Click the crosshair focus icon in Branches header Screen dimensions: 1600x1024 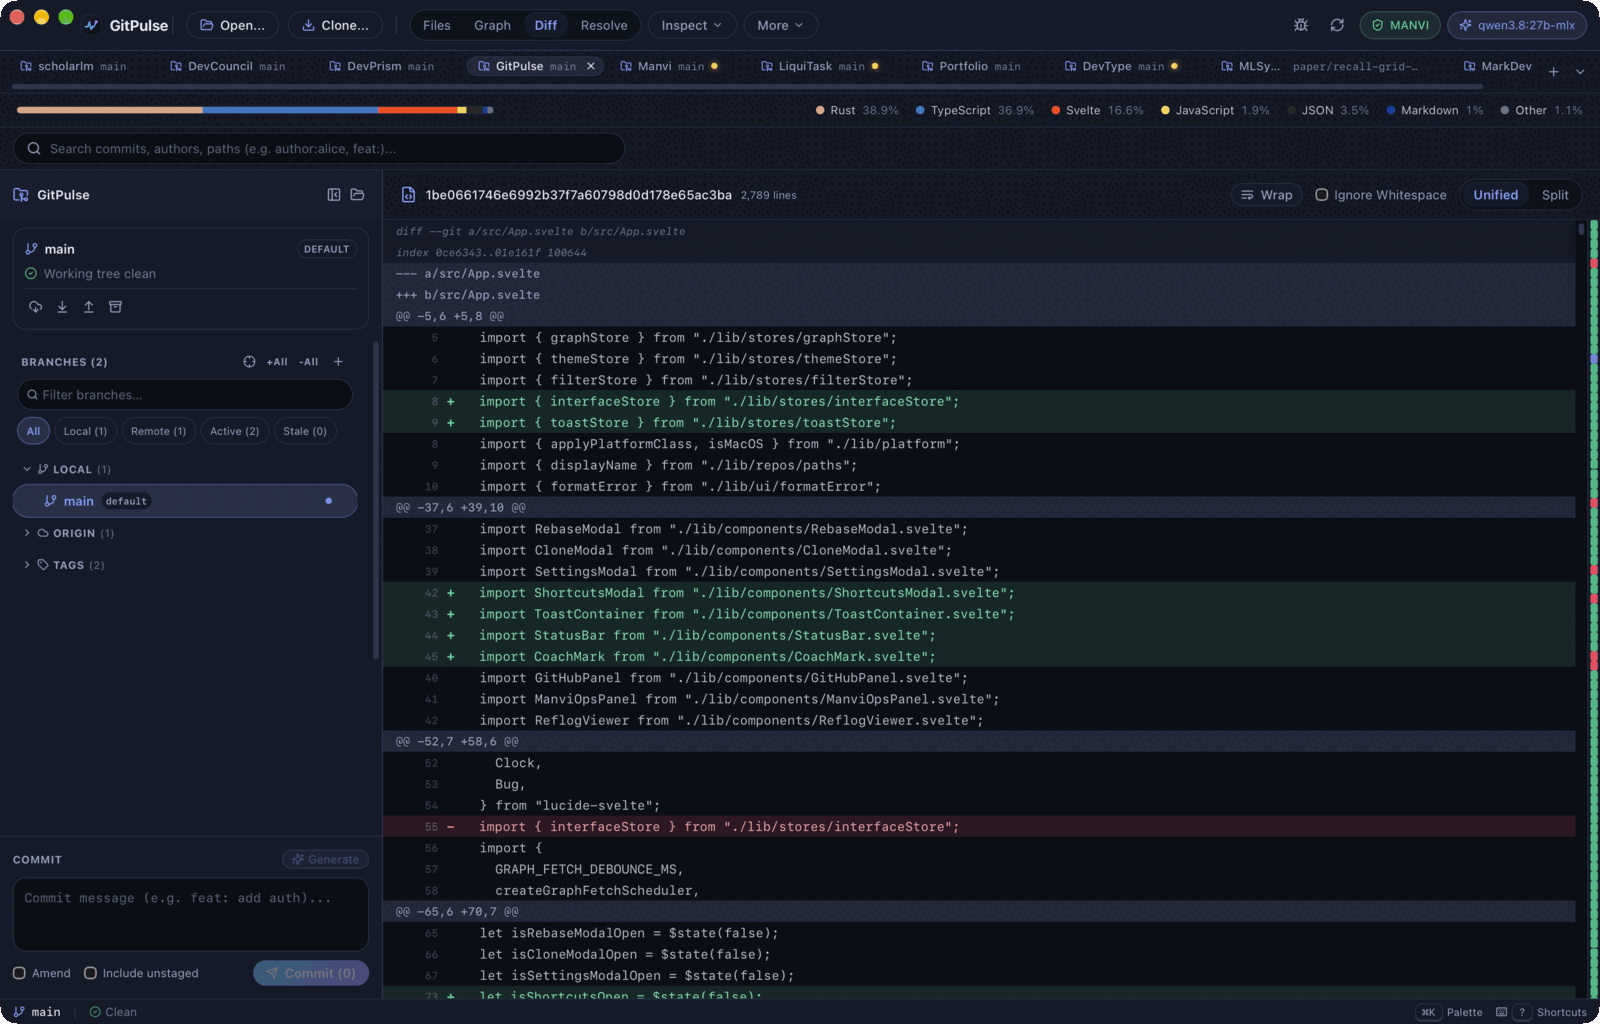pos(249,362)
